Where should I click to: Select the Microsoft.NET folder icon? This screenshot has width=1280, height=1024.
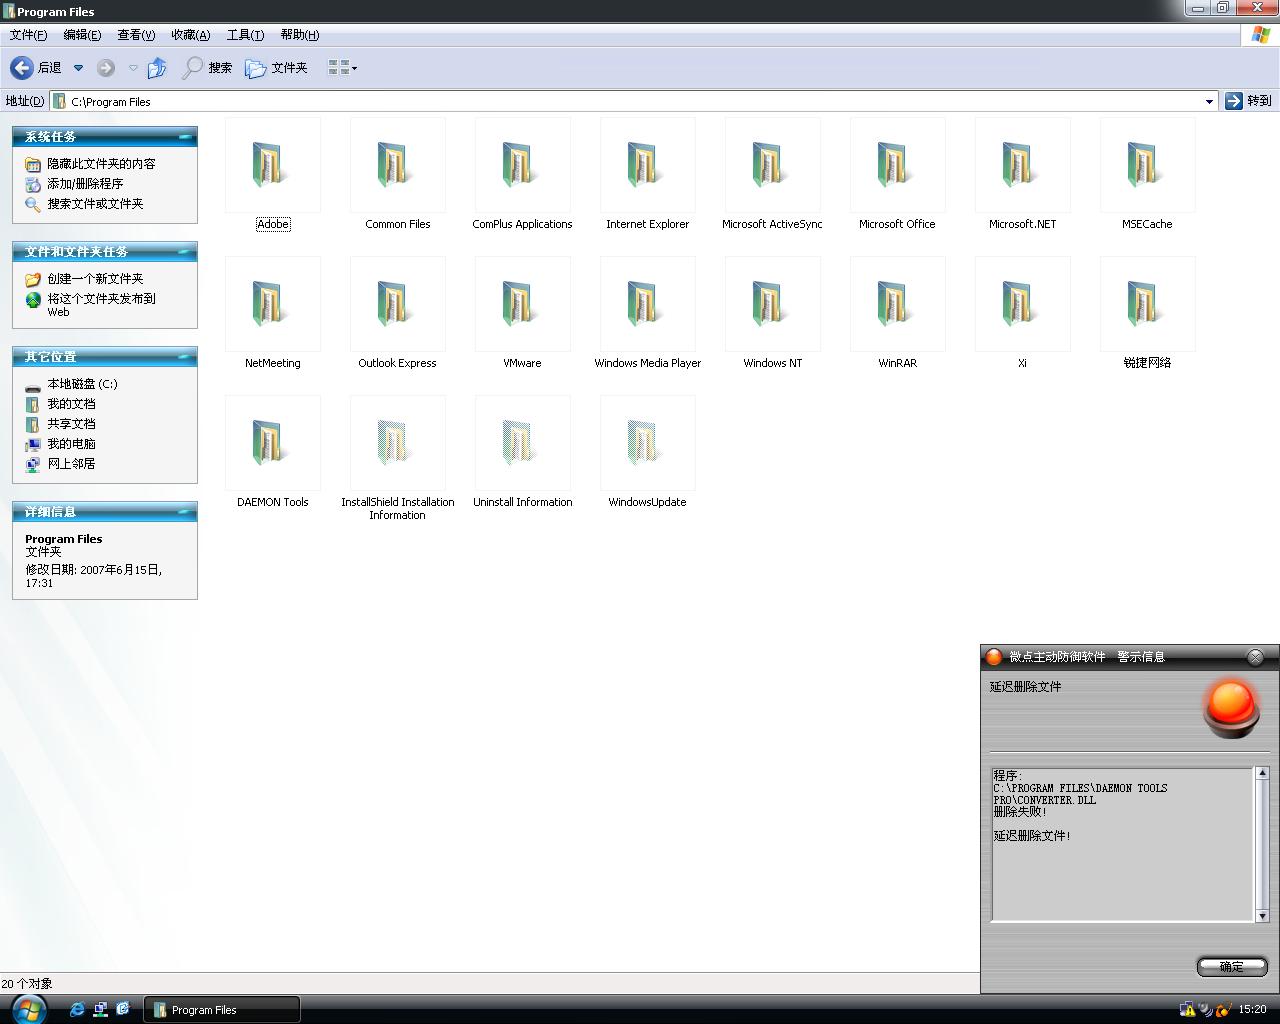point(1022,165)
